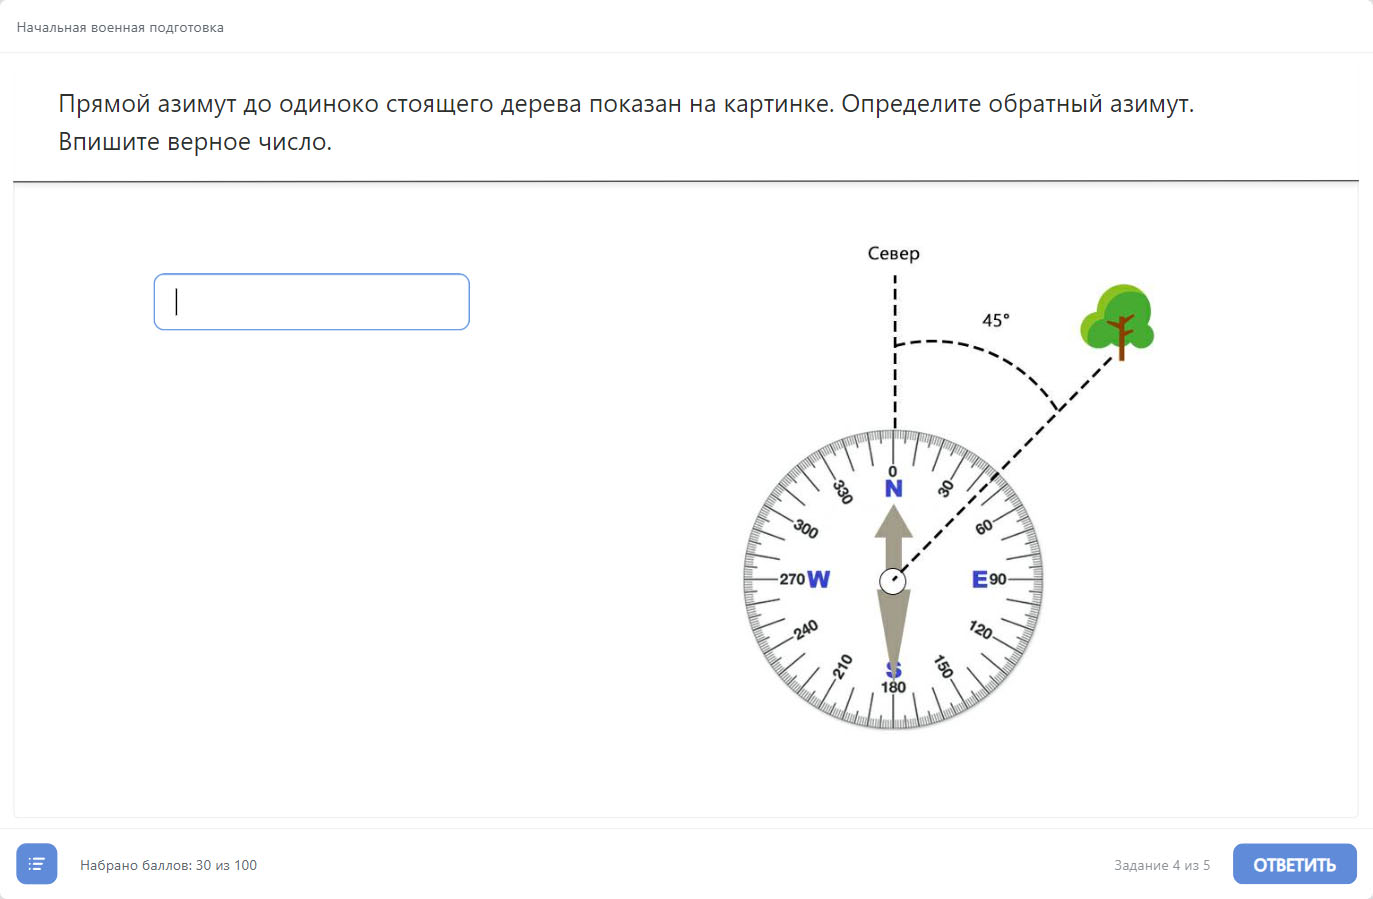Viewport: 1373px width, 899px height.
Task: Click the Начальная военная подготовка header
Action: coord(120,28)
